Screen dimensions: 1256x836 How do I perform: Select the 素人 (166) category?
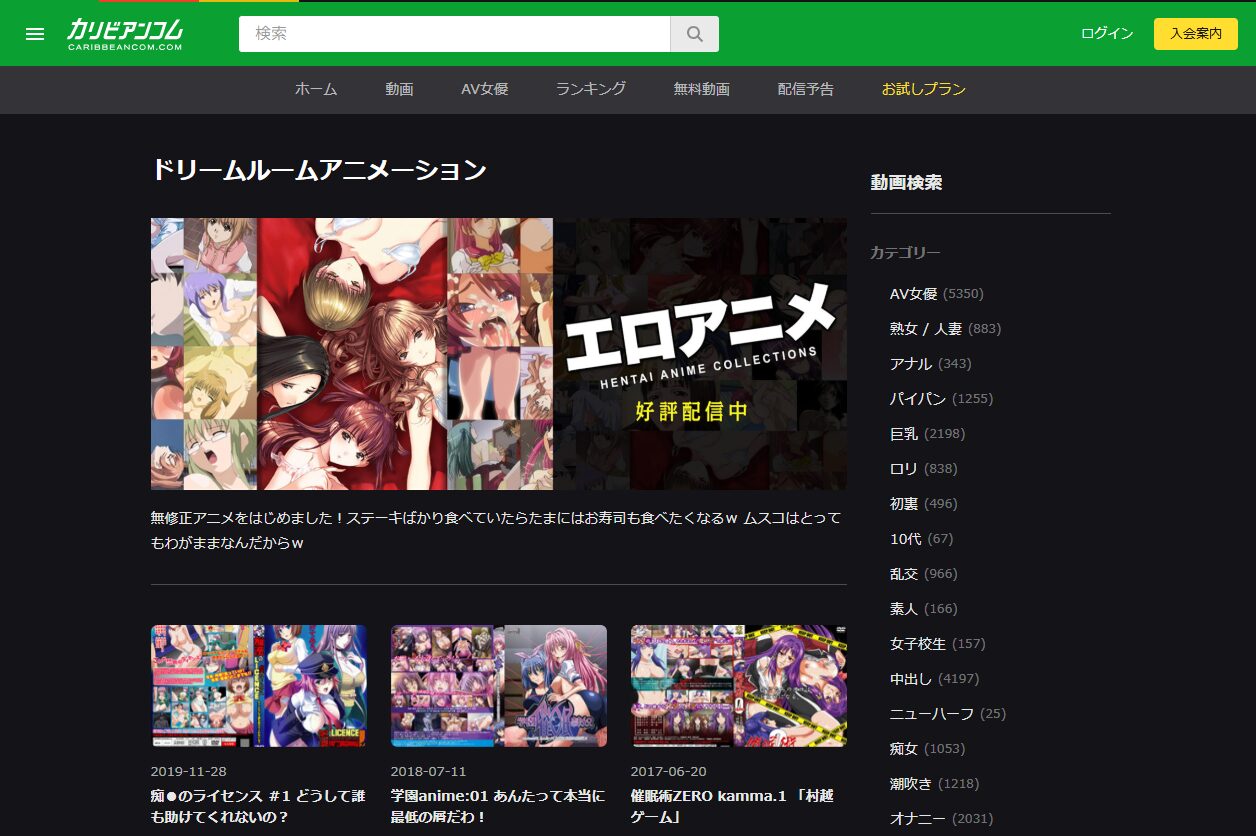[x=923, y=609]
